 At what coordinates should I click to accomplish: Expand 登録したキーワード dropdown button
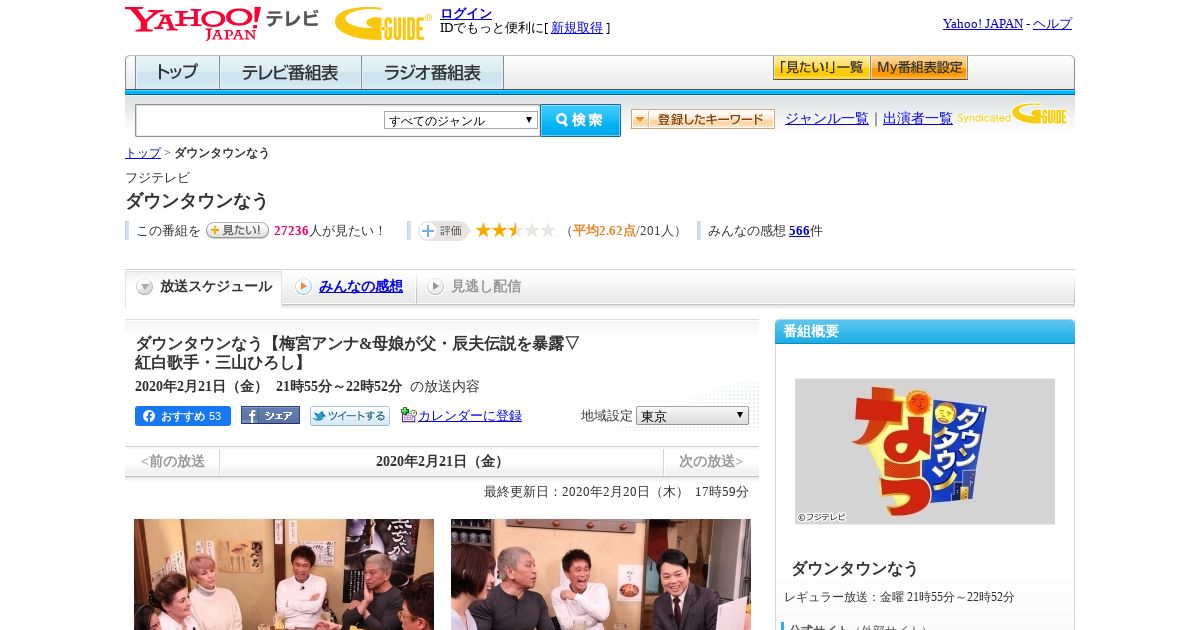click(x=703, y=119)
